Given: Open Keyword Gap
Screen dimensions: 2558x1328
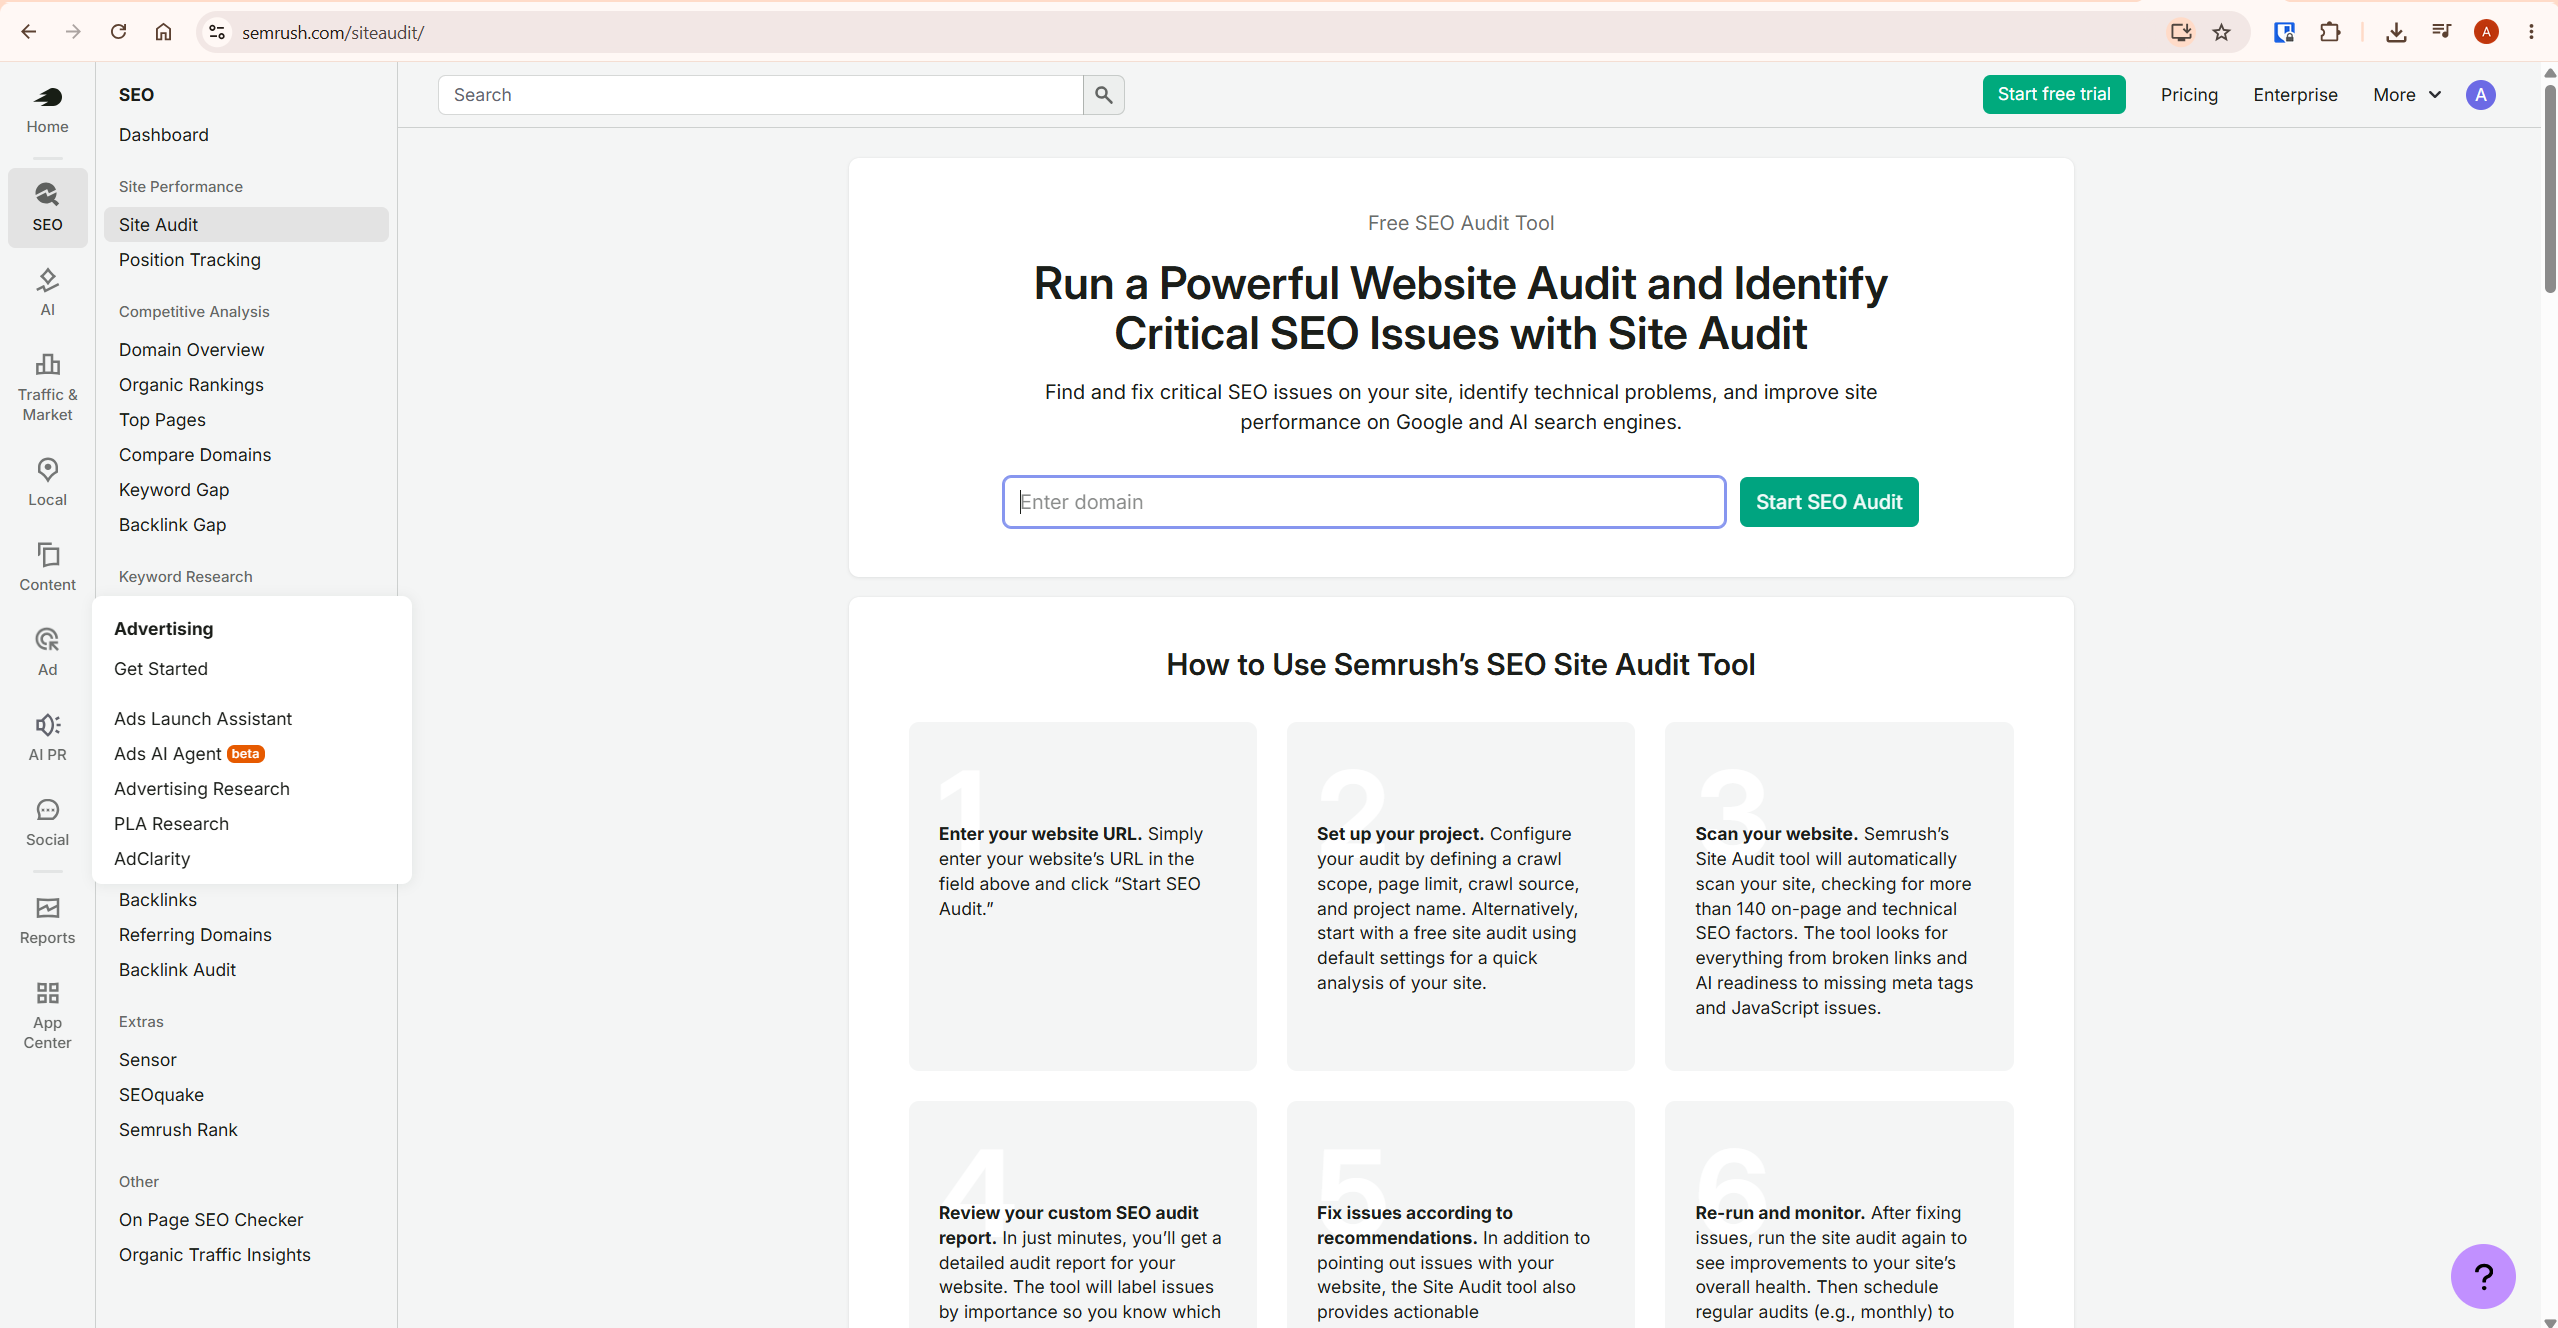Looking at the screenshot, I should [x=174, y=490].
